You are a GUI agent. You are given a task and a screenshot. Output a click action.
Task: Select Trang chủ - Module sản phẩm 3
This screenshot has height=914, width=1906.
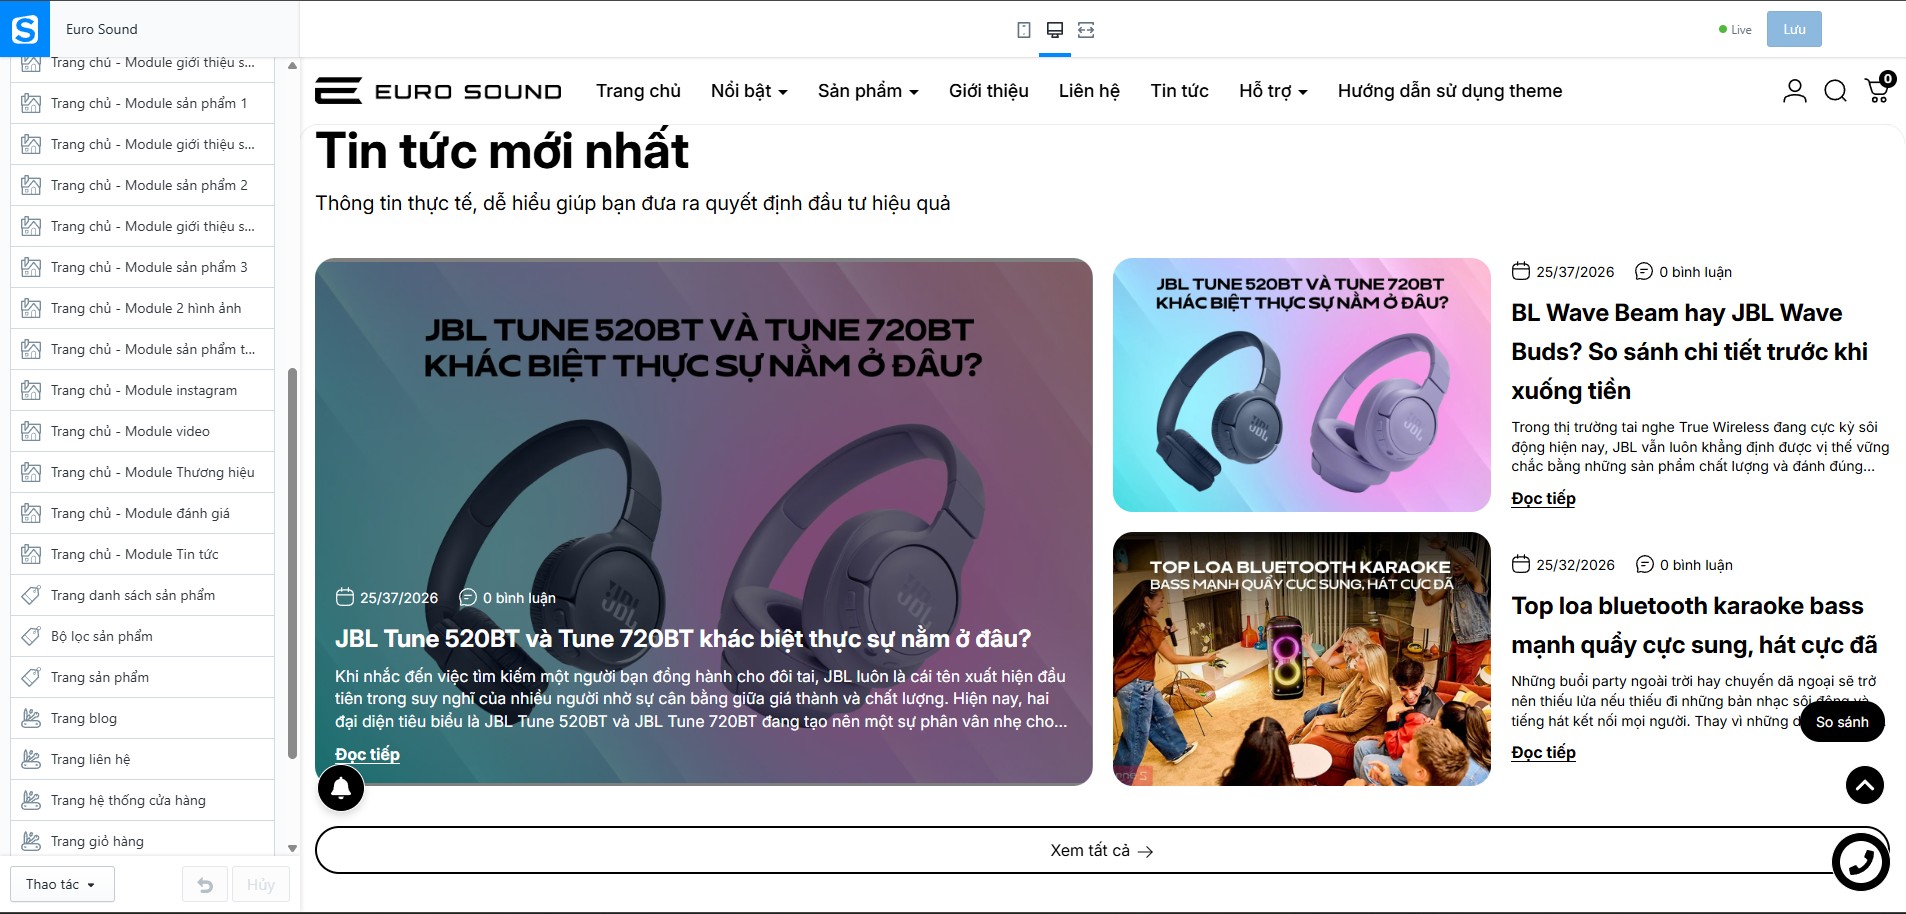tap(142, 267)
